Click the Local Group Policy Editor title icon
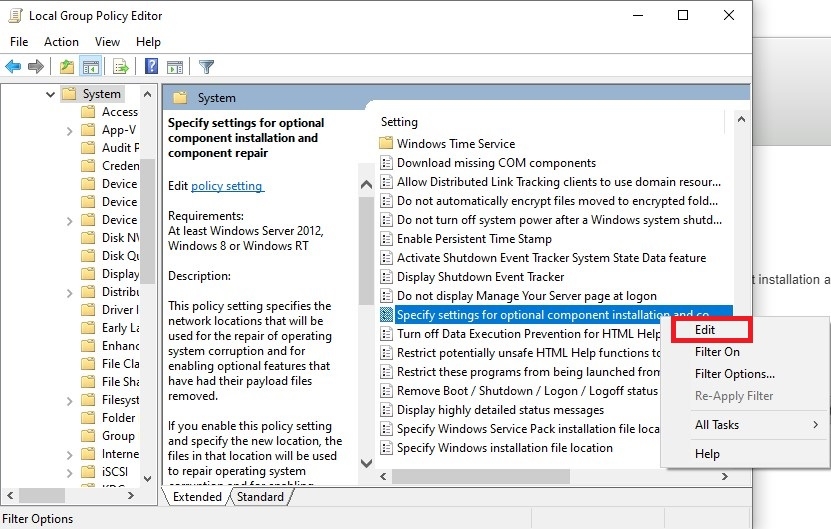The height and width of the screenshot is (529, 831). [15, 15]
